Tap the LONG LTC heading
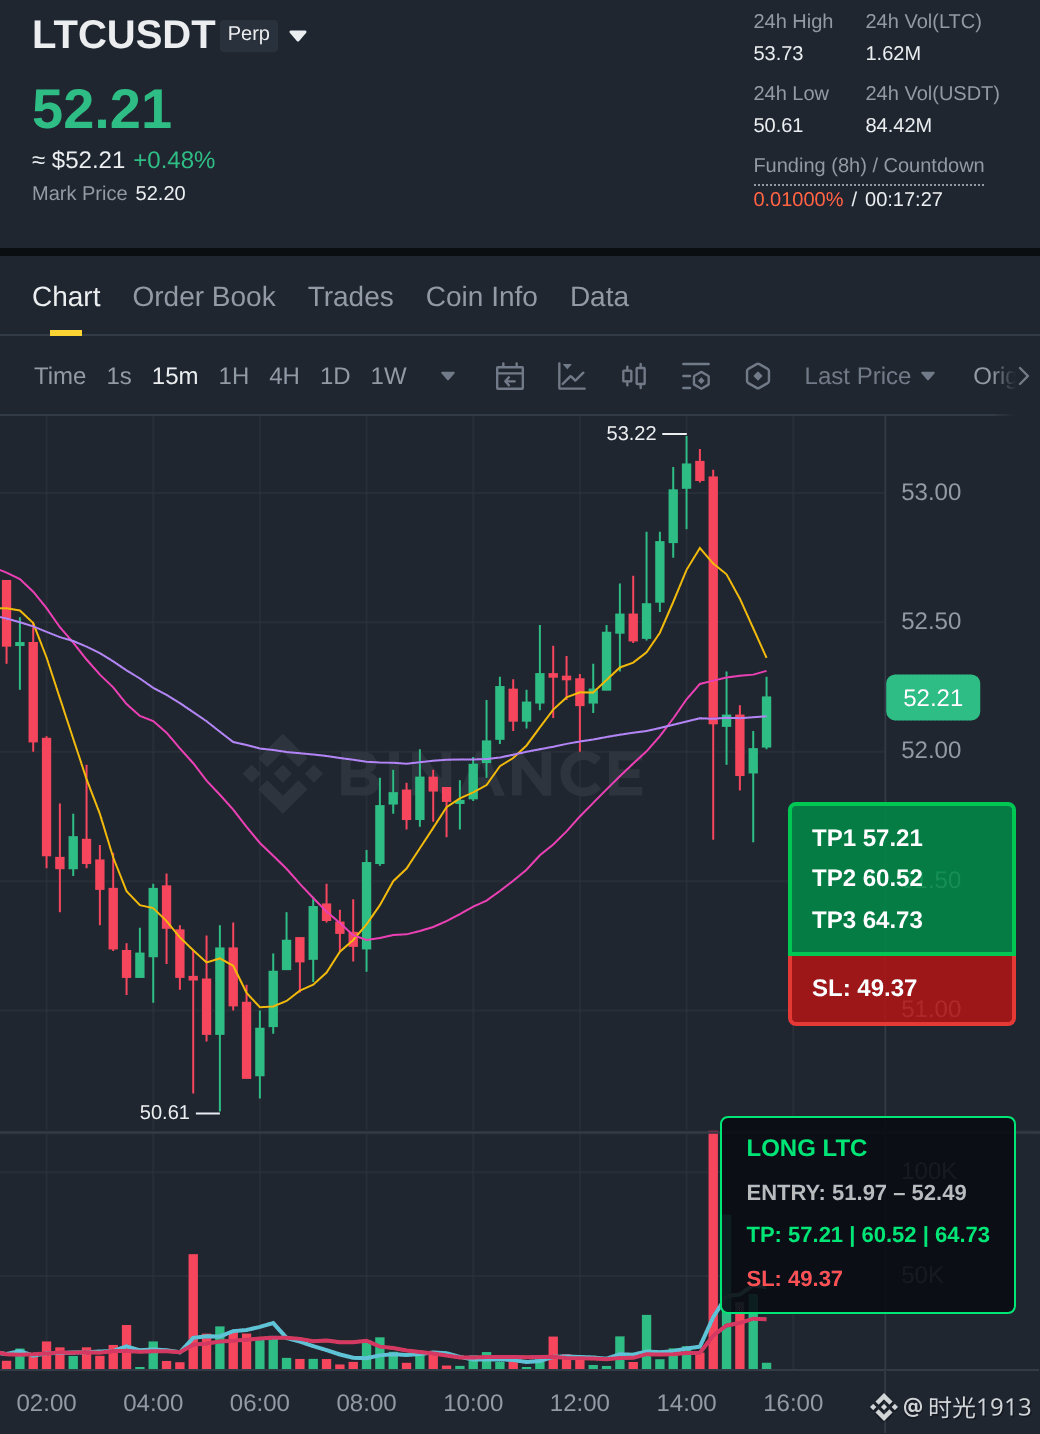The image size is (1040, 1434). [x=806, y=1148]
